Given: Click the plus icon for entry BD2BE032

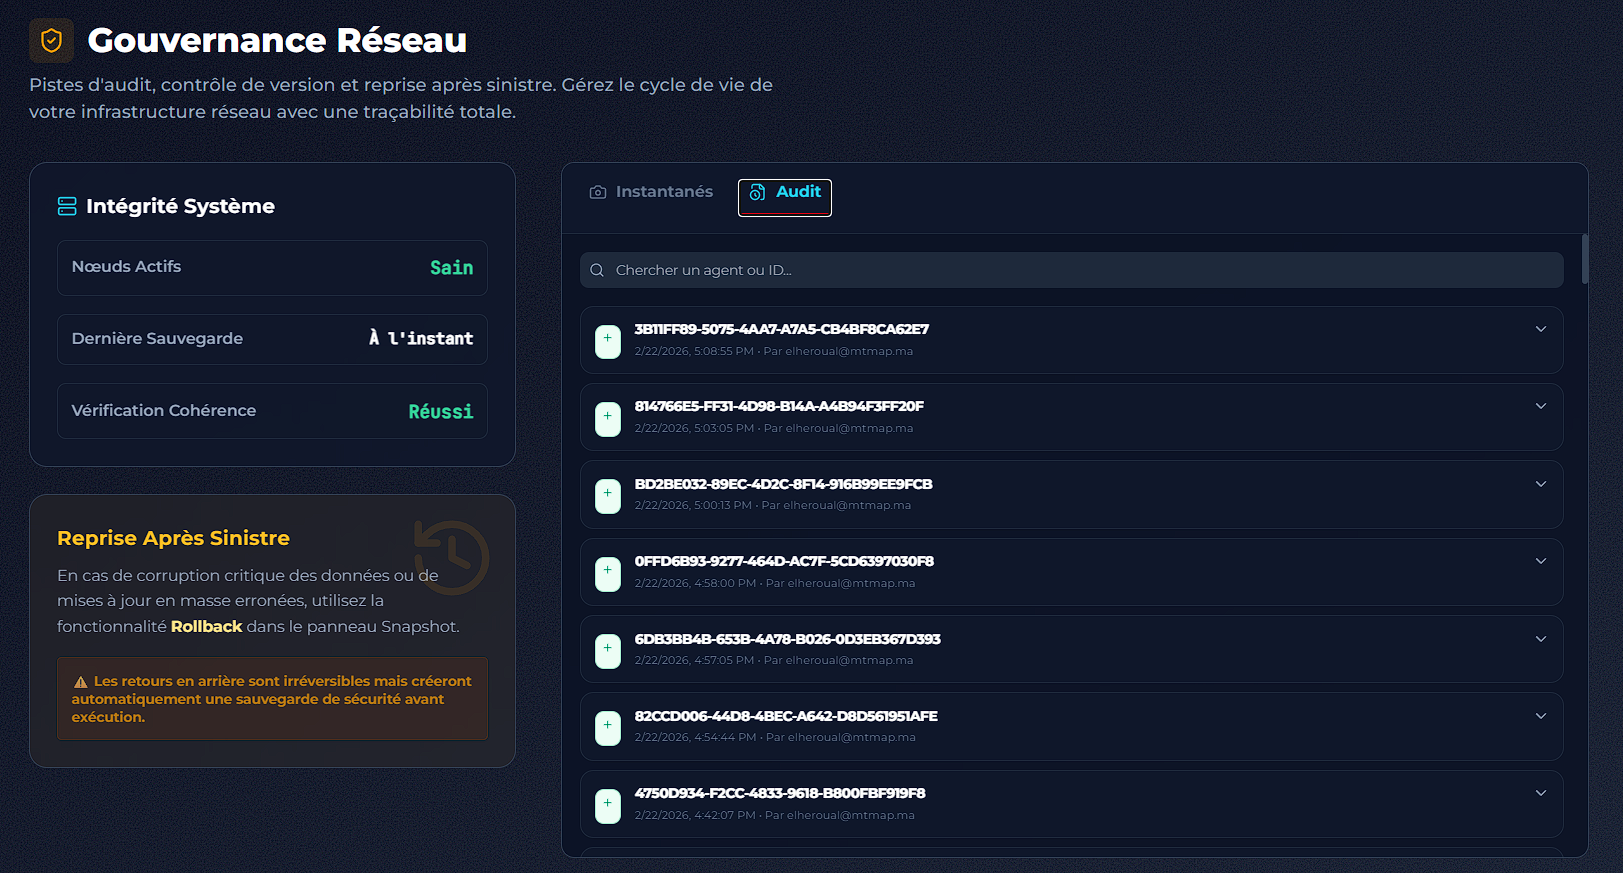Looking at the screenshot, I should tap(608, 495).
